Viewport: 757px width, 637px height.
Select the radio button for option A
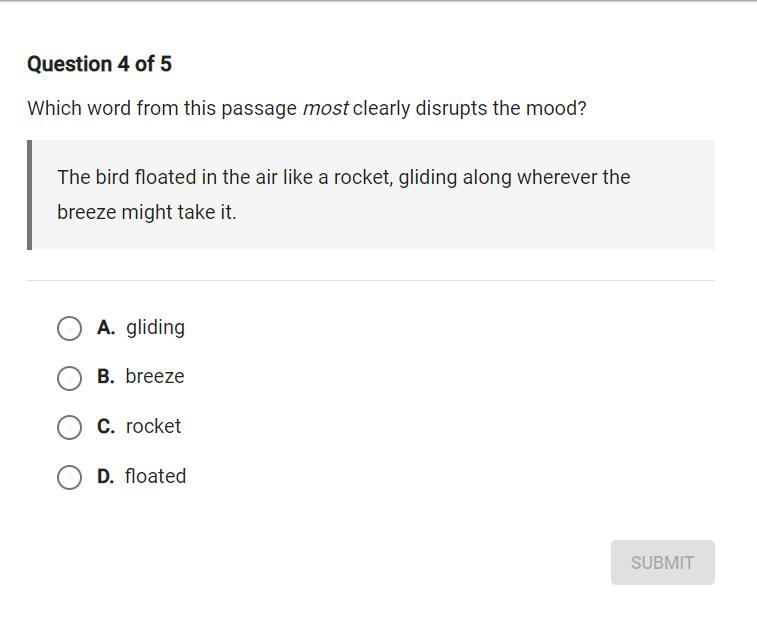point(69,328)
